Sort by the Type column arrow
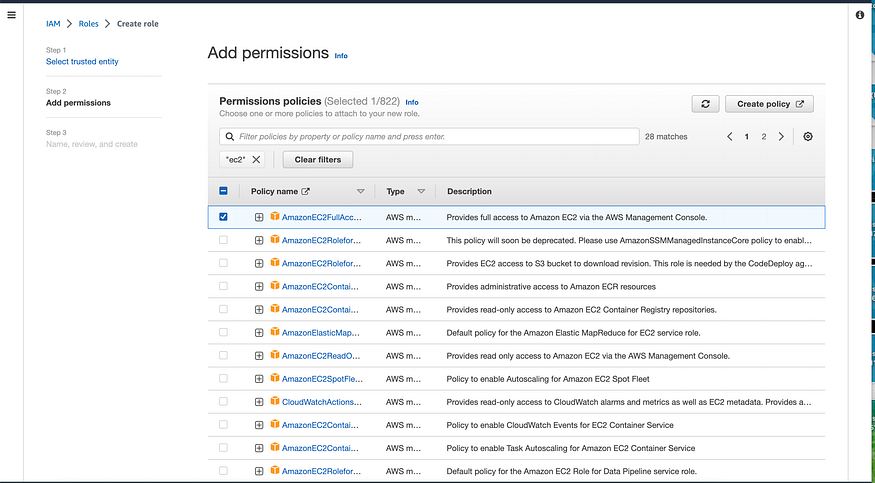Viewport: 875px width, 483px height. (x=421, y=191)
